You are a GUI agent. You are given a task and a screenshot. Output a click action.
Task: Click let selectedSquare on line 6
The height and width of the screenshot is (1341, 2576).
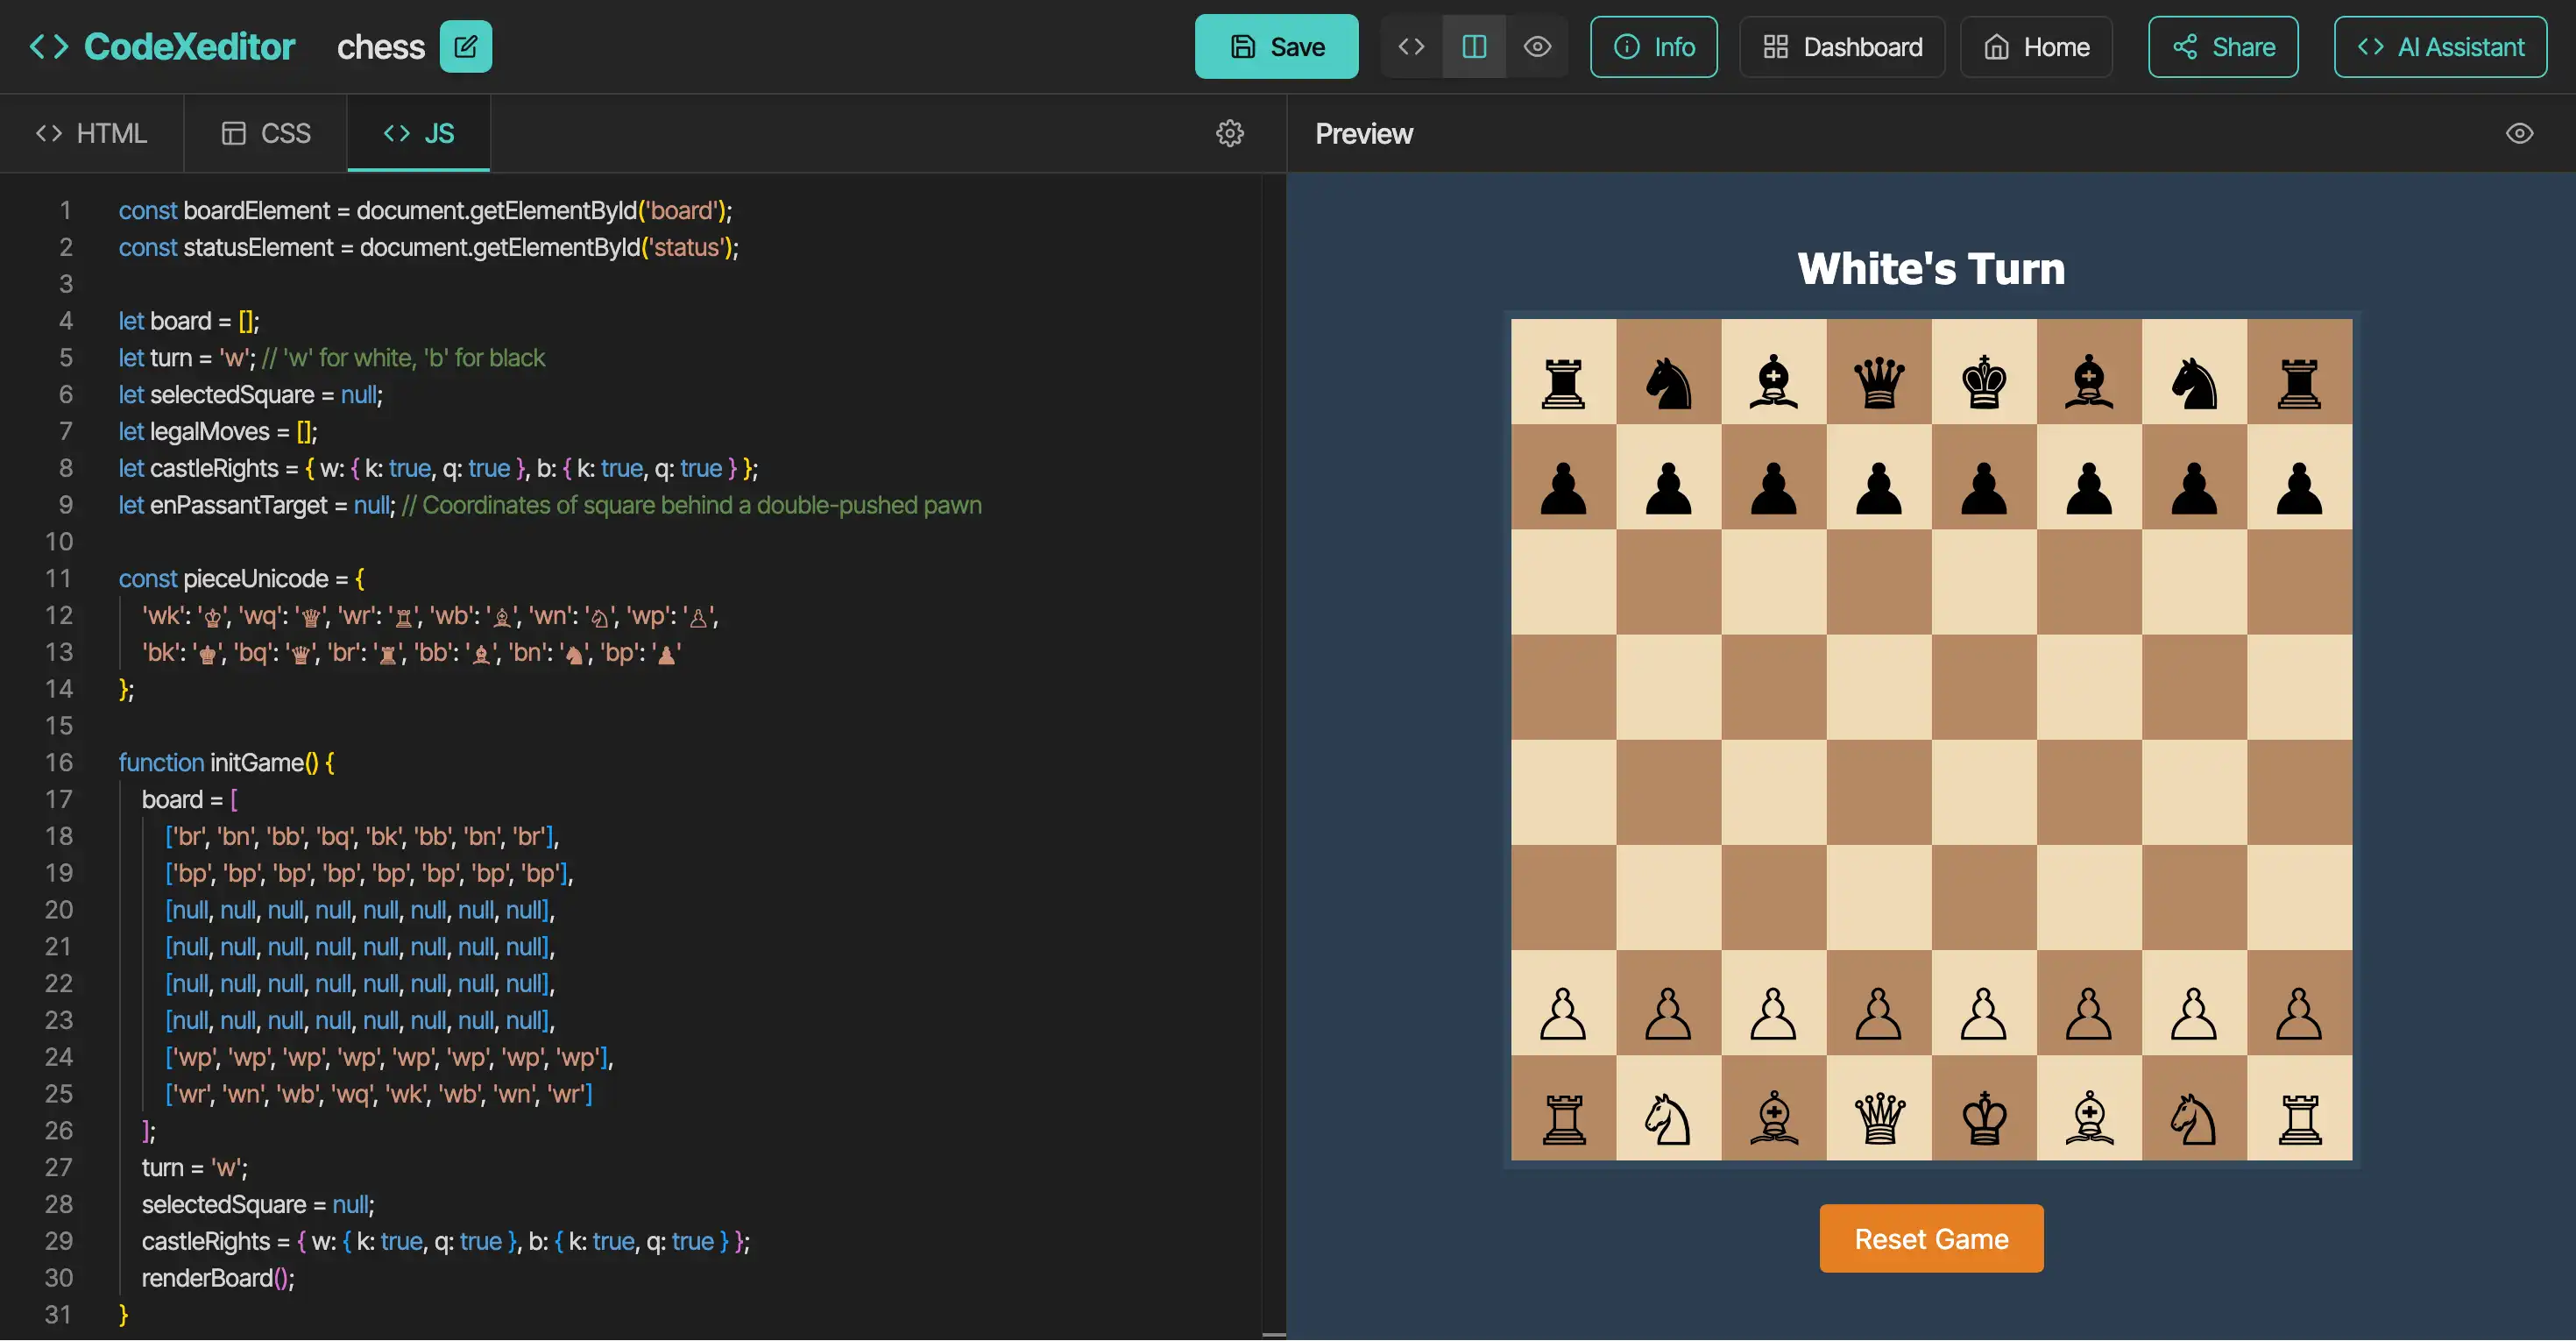(250, 394)
